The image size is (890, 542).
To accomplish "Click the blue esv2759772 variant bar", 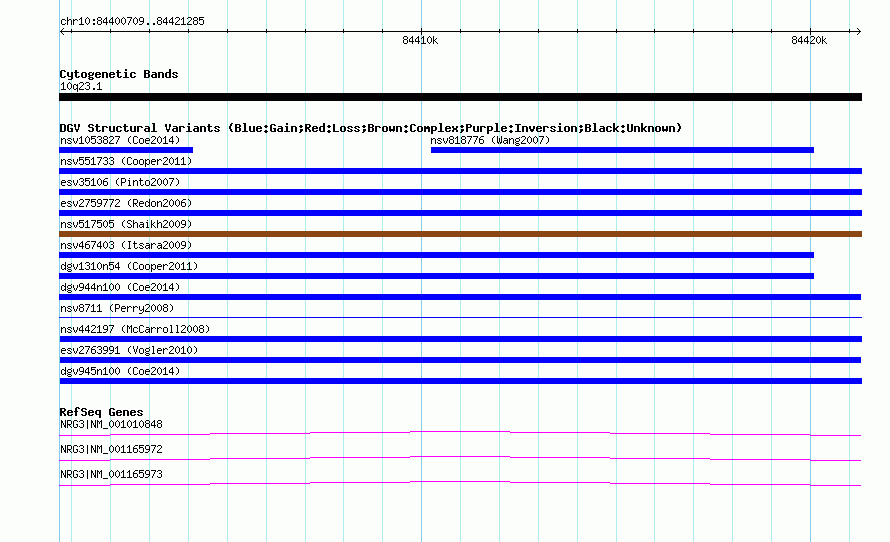I will tap(460, 213).
